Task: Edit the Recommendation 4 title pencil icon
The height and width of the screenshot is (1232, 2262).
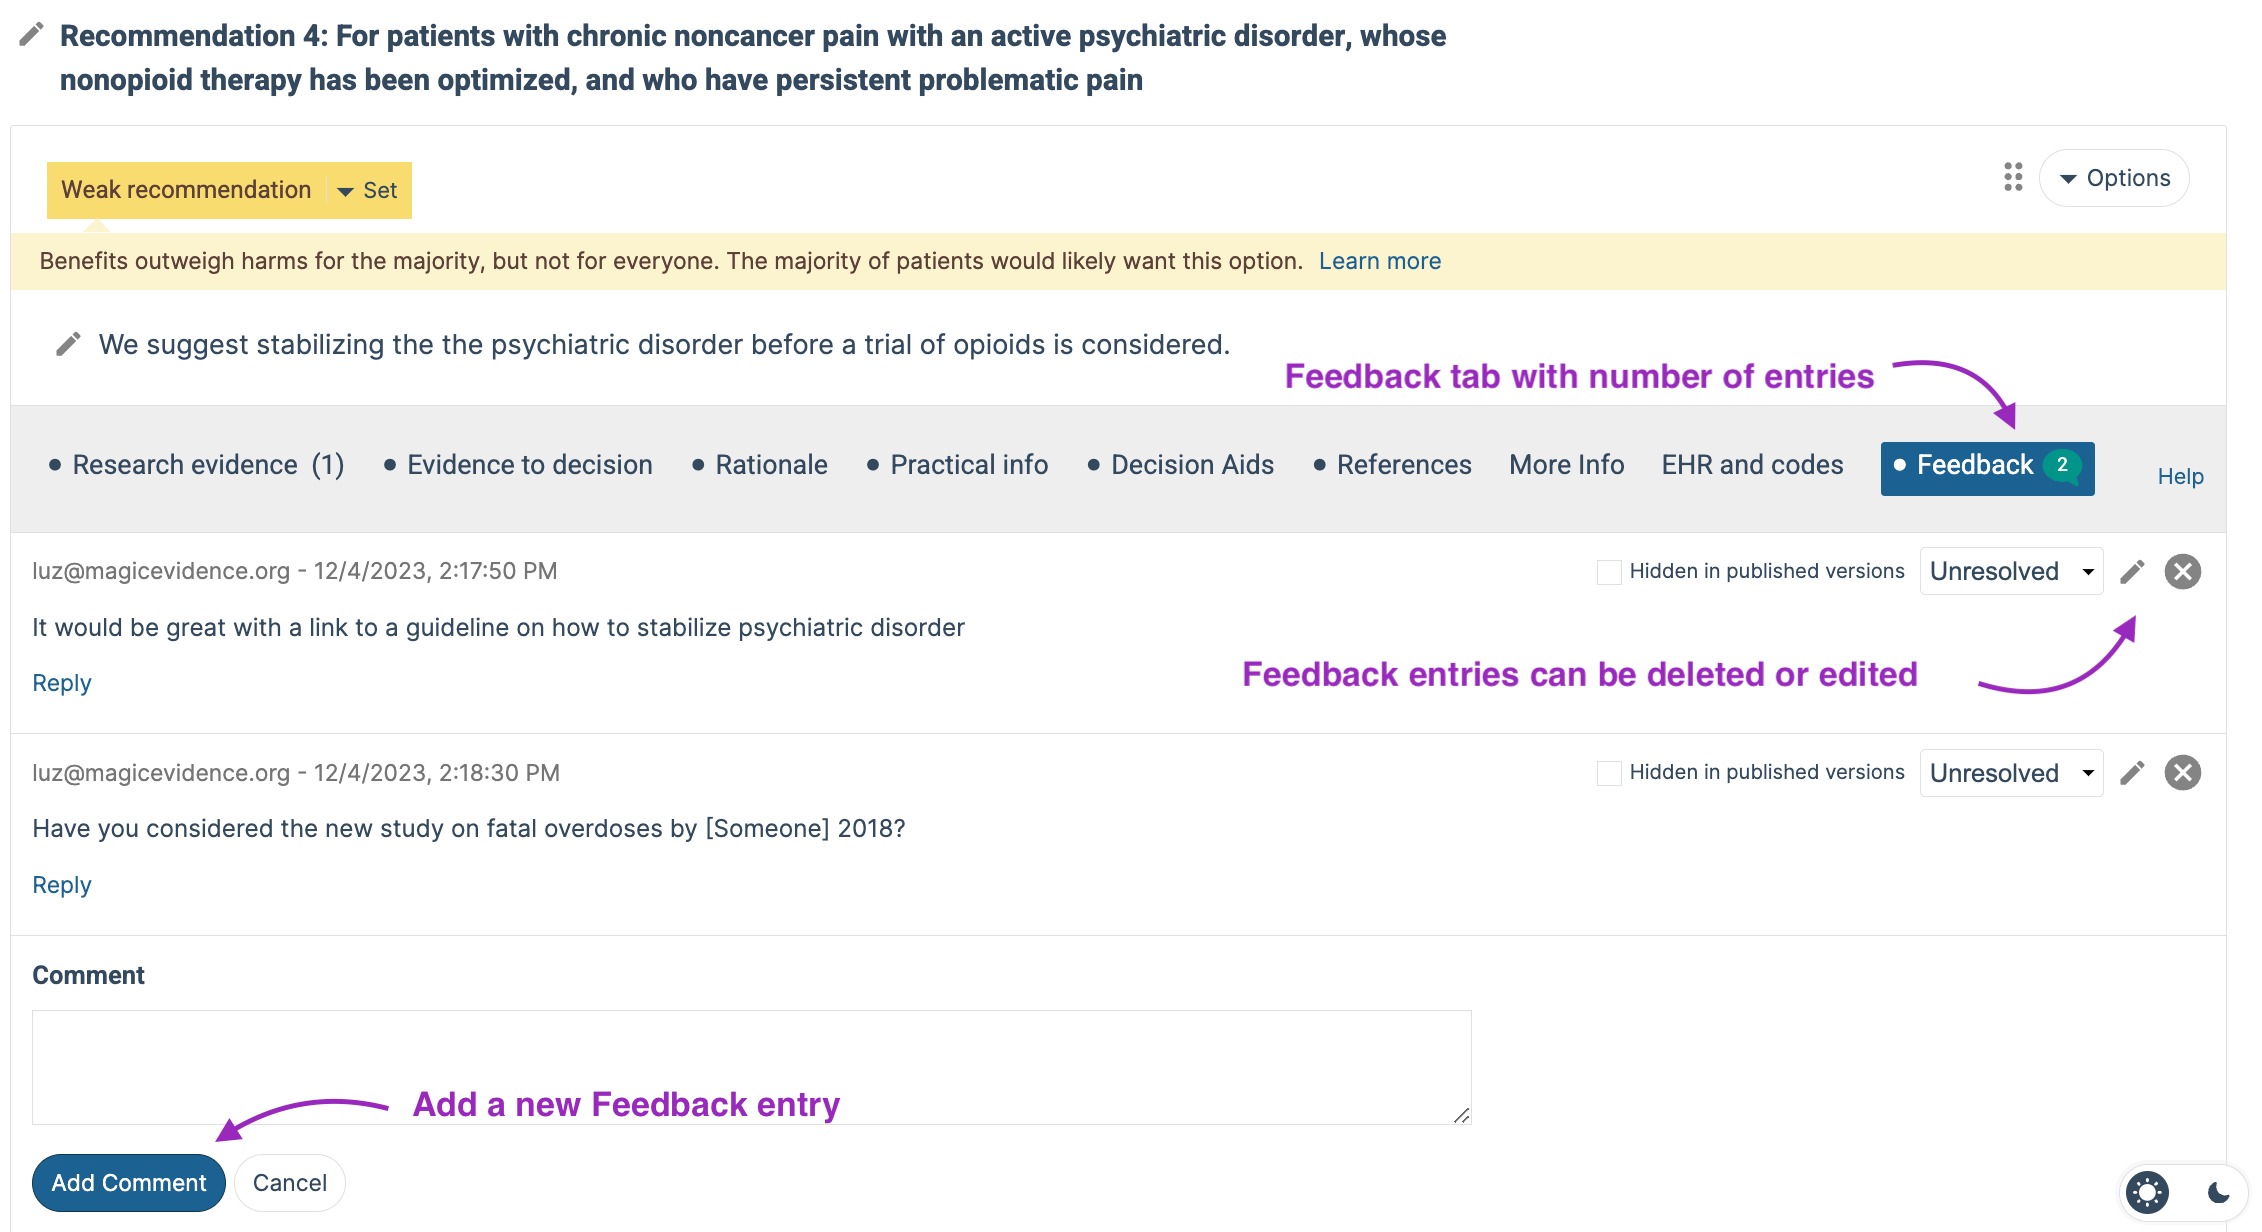Action: (x=32, y=35)
